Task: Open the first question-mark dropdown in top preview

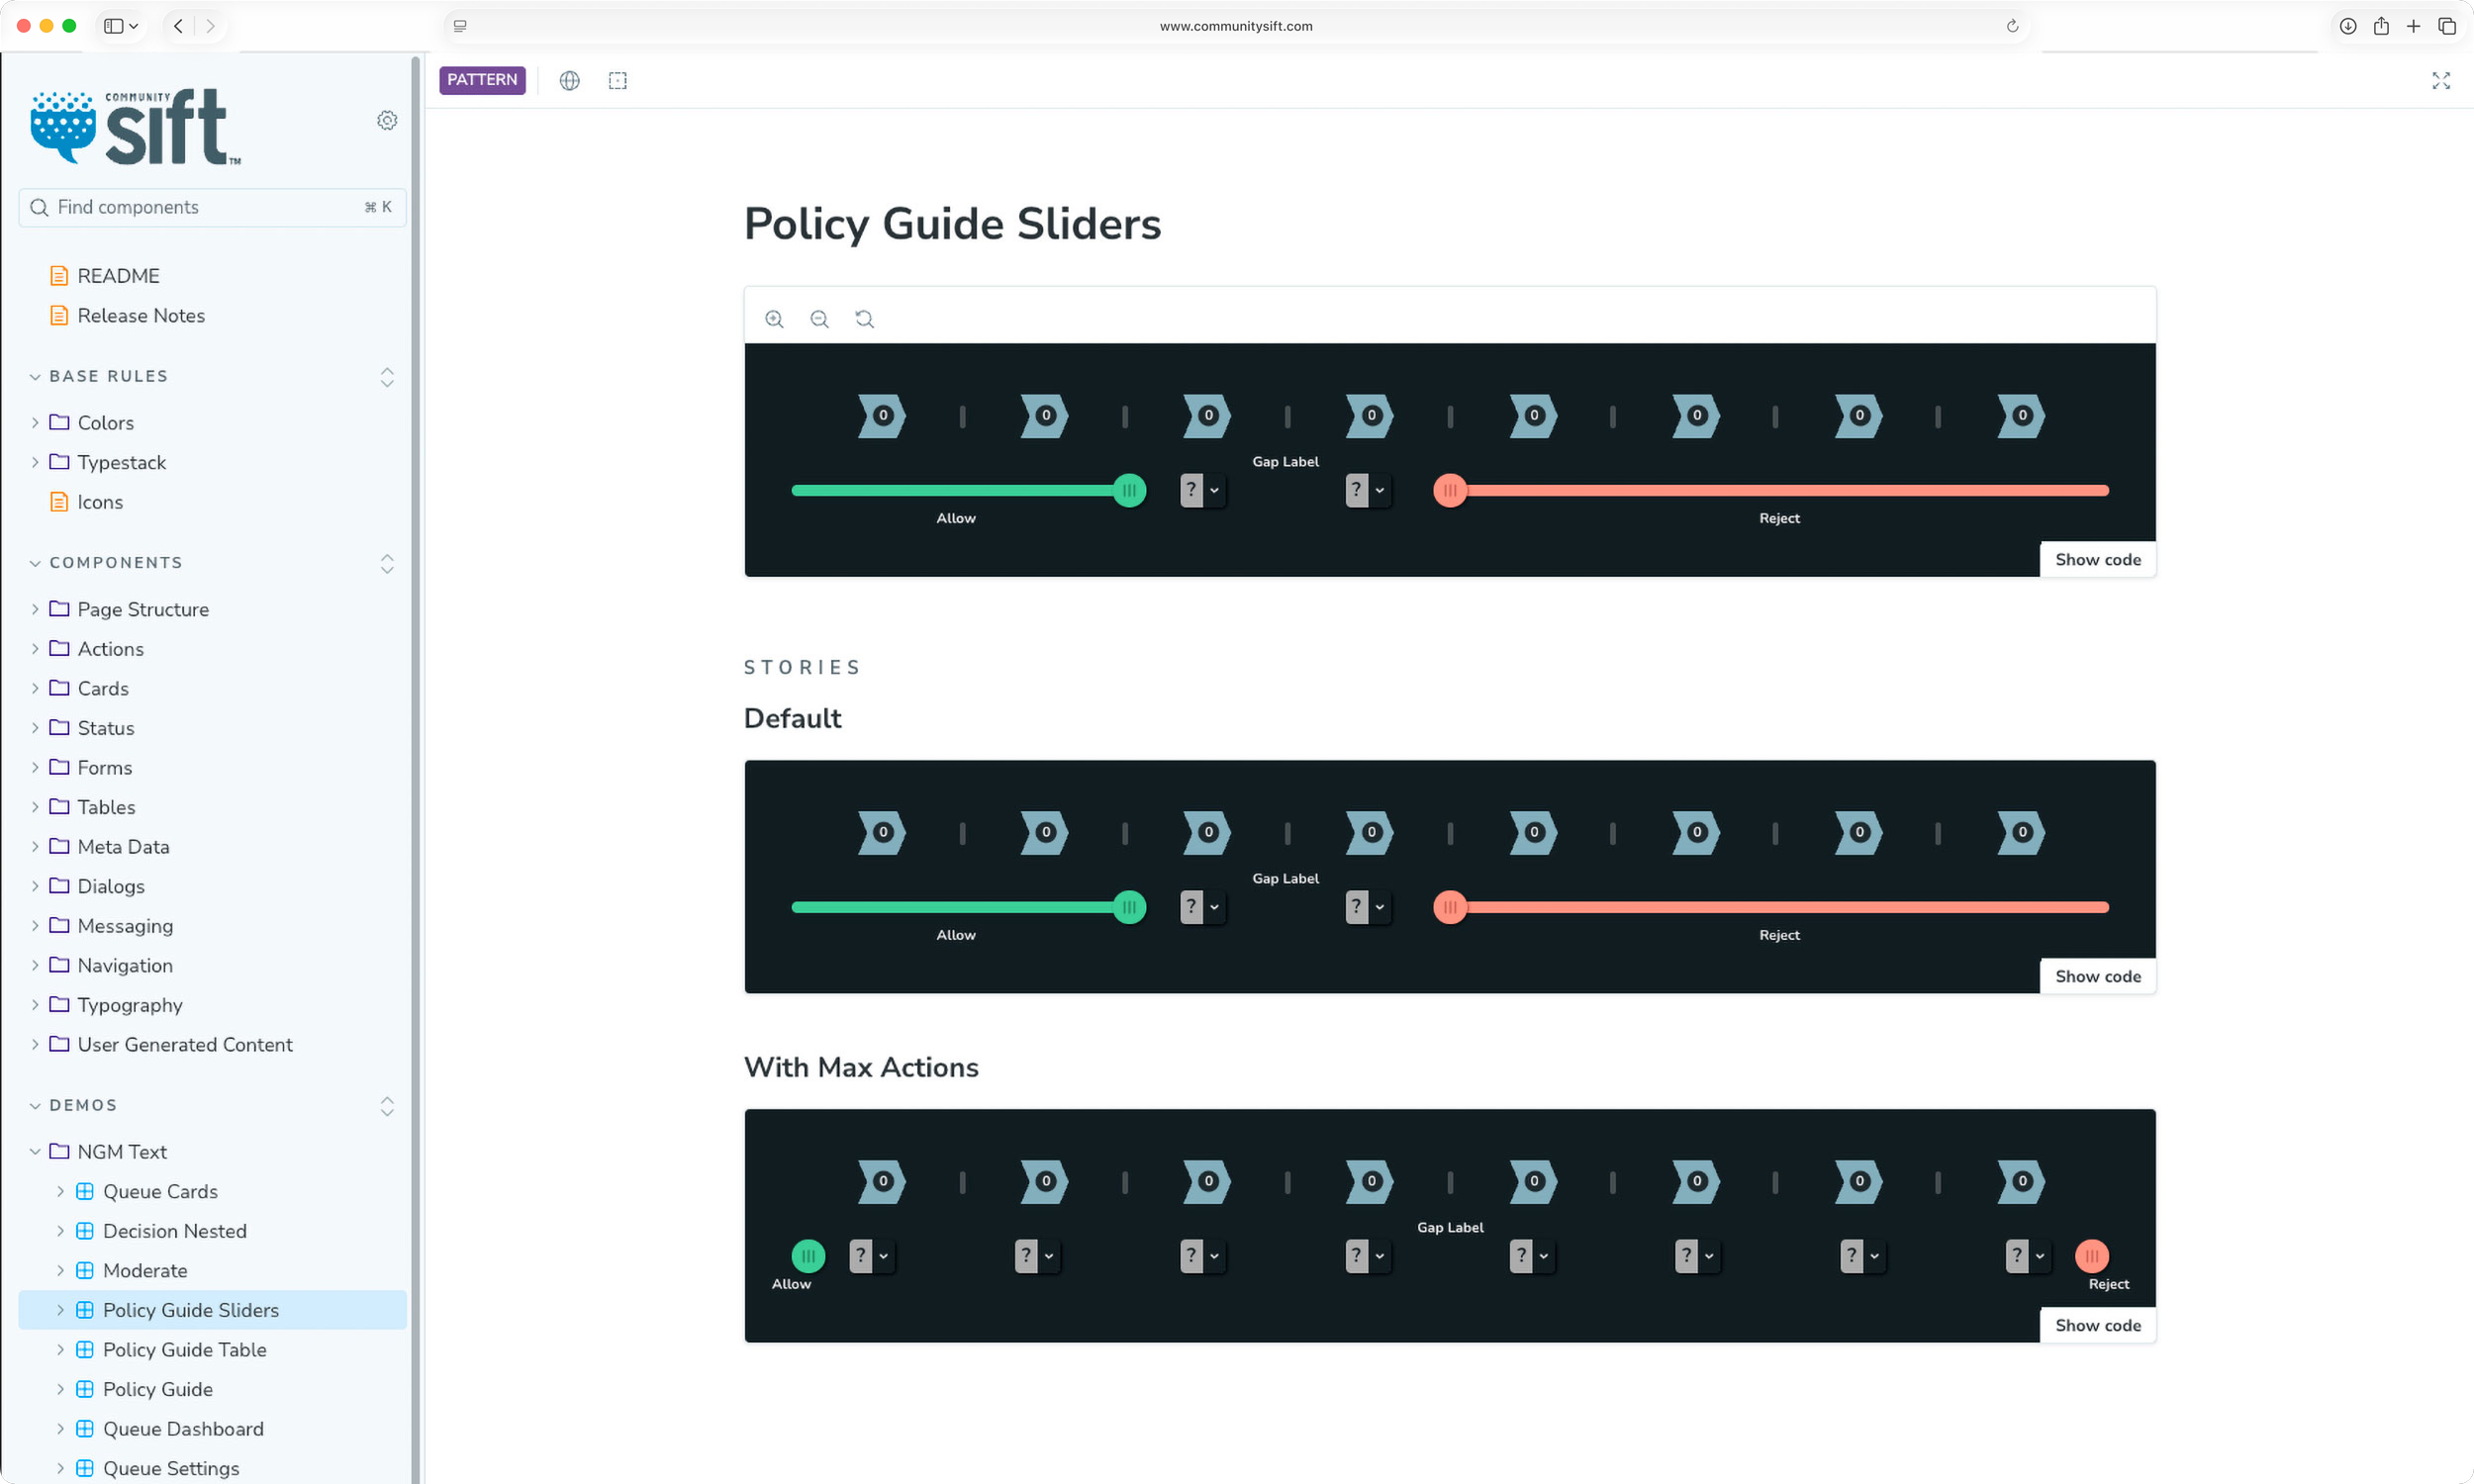Action: coord(1201,490)
